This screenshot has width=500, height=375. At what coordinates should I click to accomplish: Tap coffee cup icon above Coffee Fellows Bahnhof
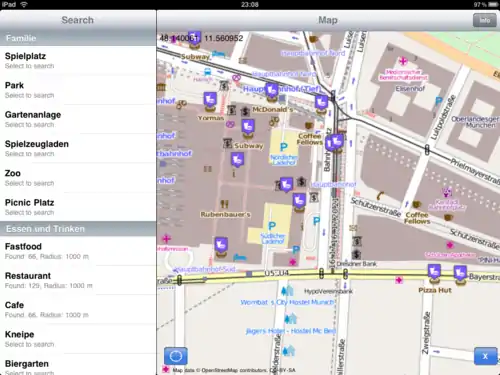tap(309, 126)
